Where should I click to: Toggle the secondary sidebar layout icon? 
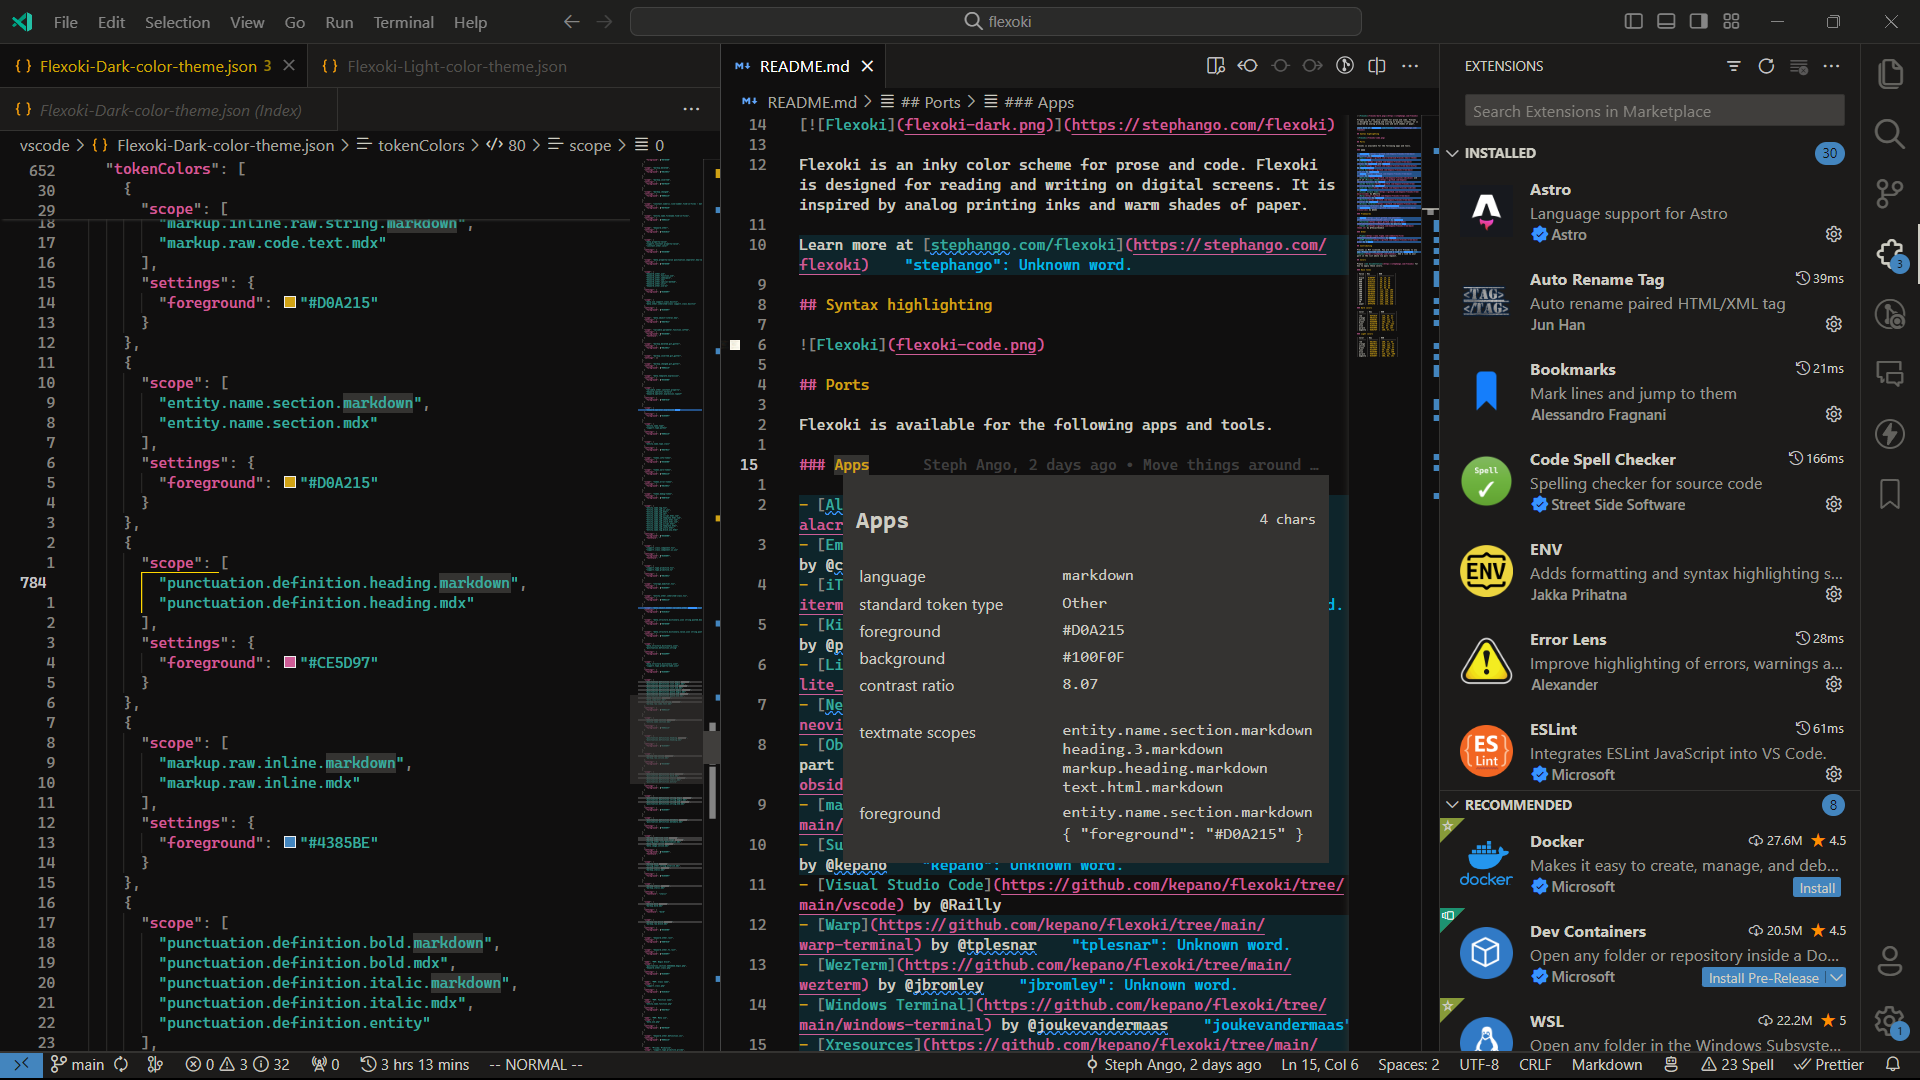(x=1697, y=20)
